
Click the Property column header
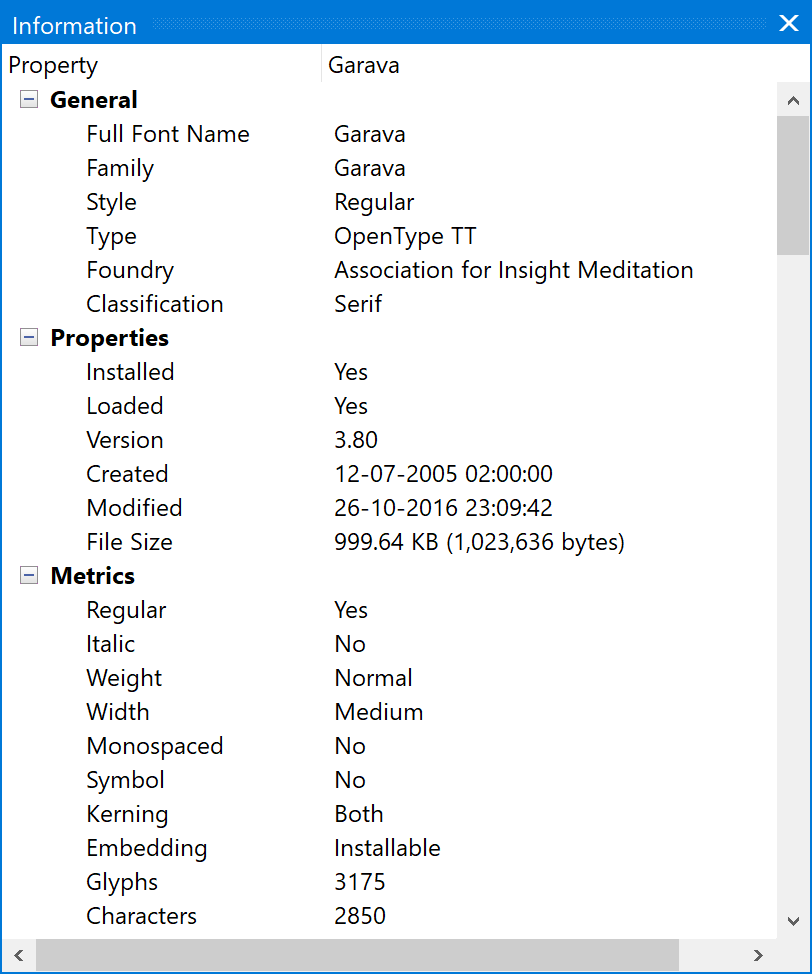pyautogui.click(x=162, y=65)
